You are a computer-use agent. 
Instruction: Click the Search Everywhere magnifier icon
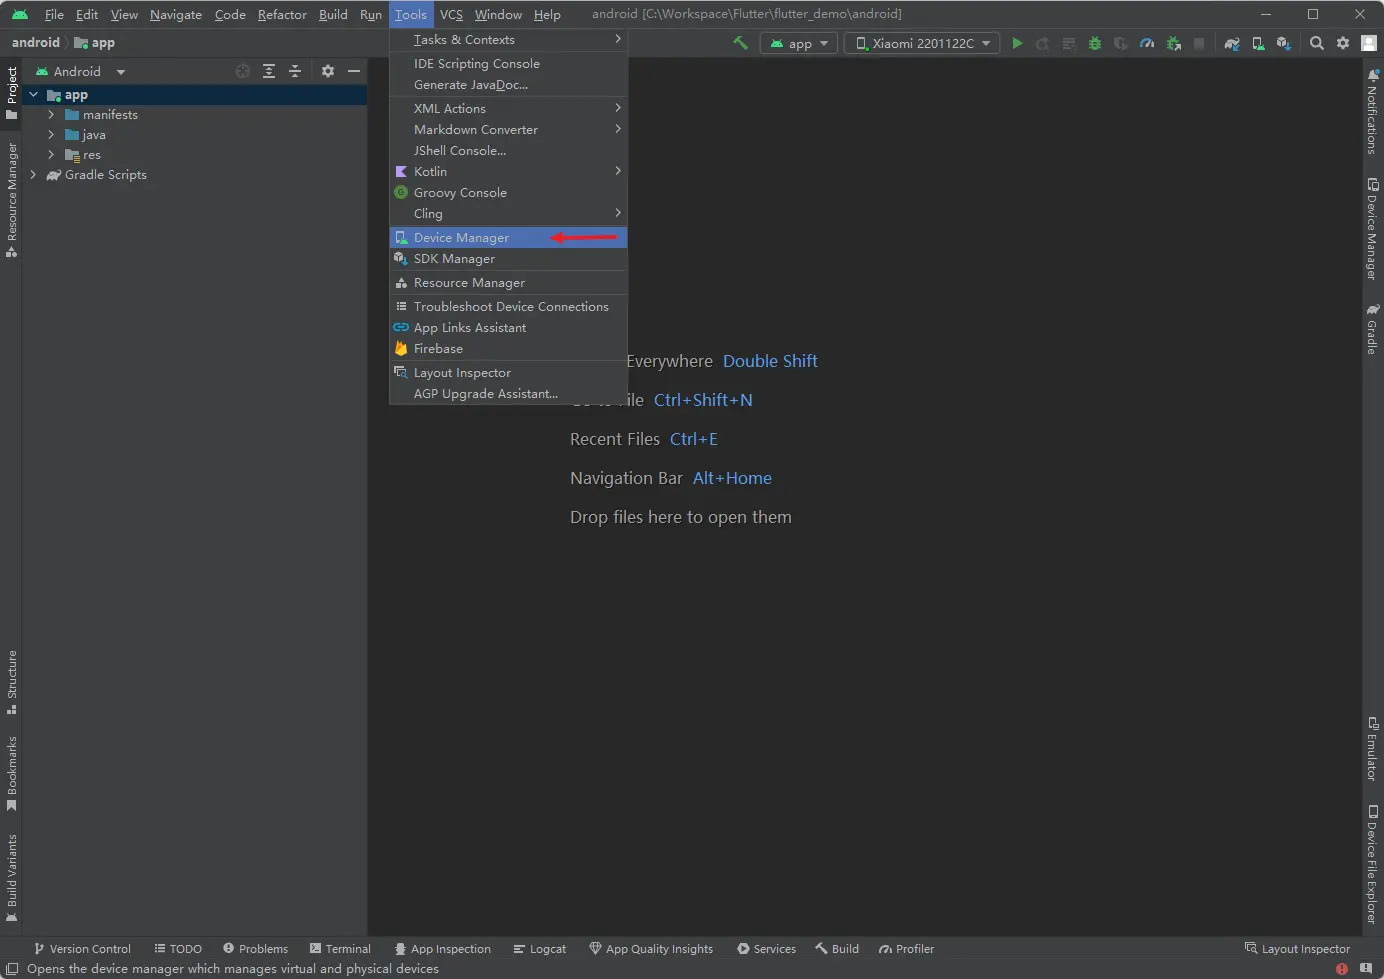click(x=1317, y=43)
